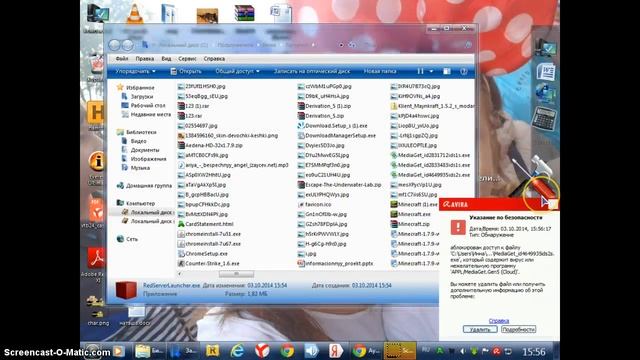The image size is (640, 360).
Task: Open Загрузки in the navigation pane
Action: [x=138, y=97]
